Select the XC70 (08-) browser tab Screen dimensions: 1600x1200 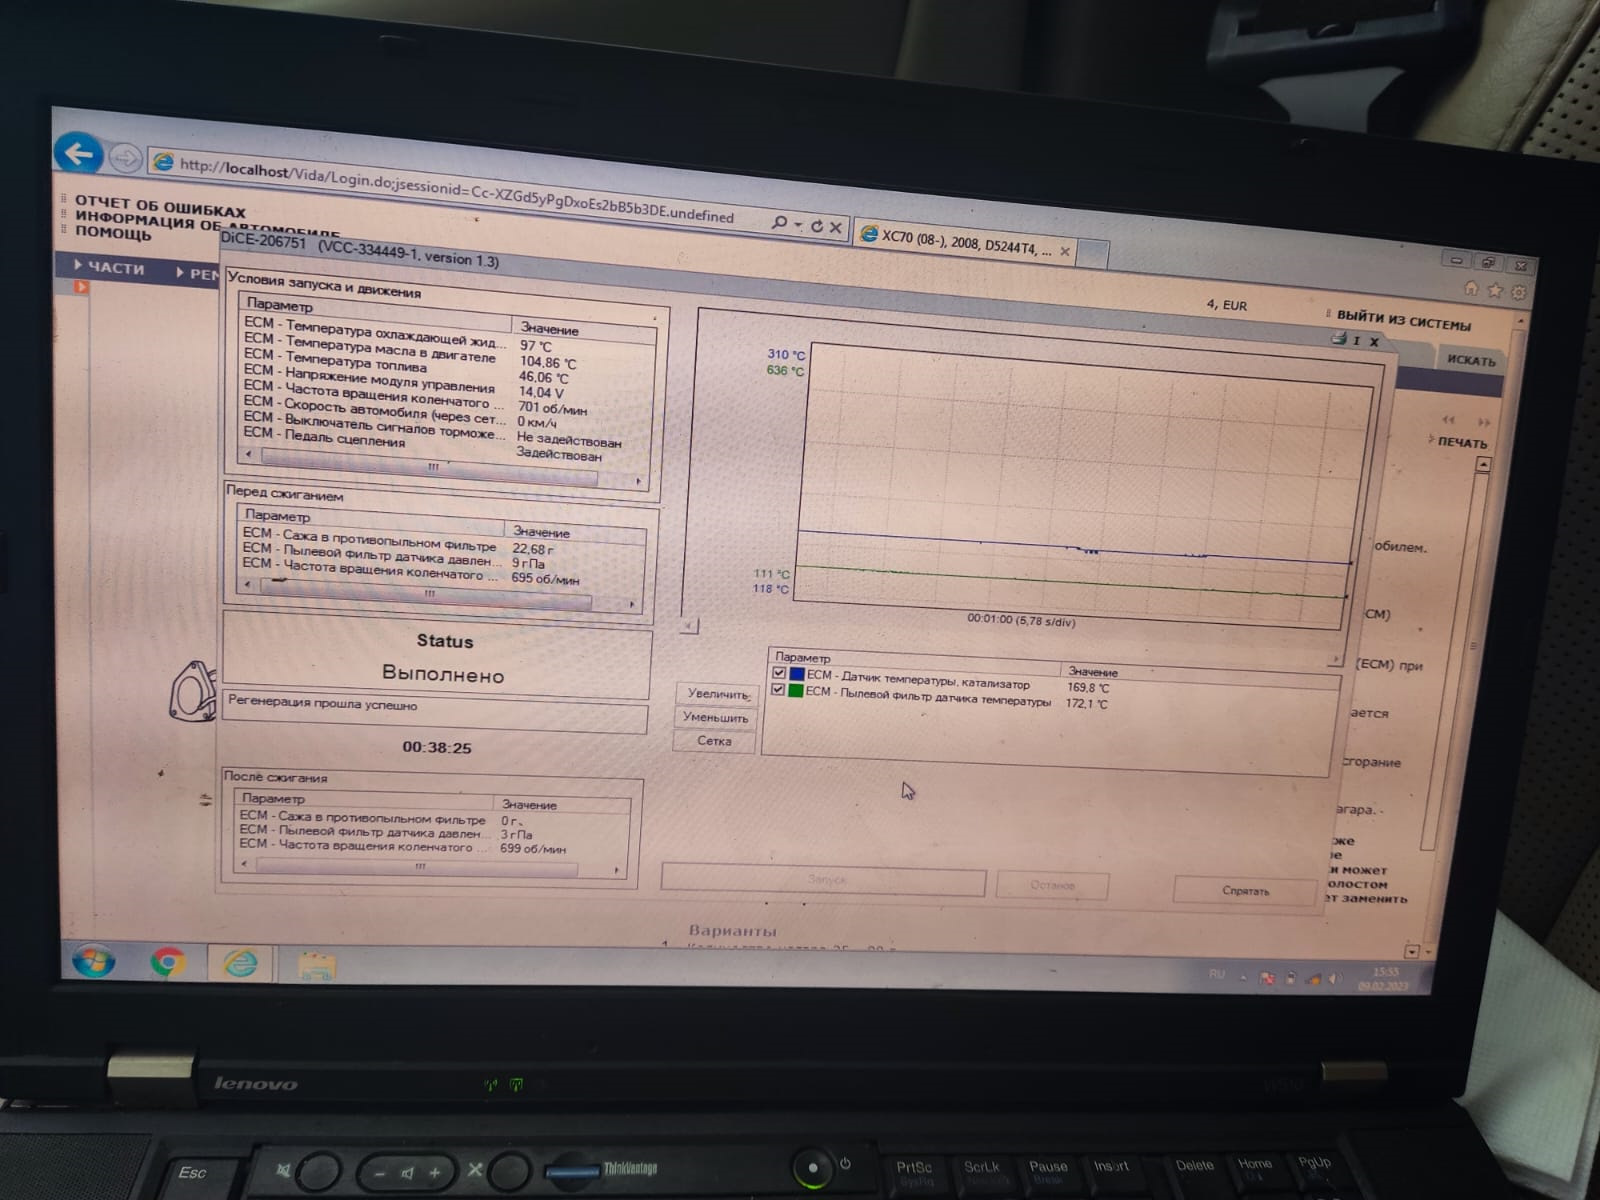click(x=965, y=243)
